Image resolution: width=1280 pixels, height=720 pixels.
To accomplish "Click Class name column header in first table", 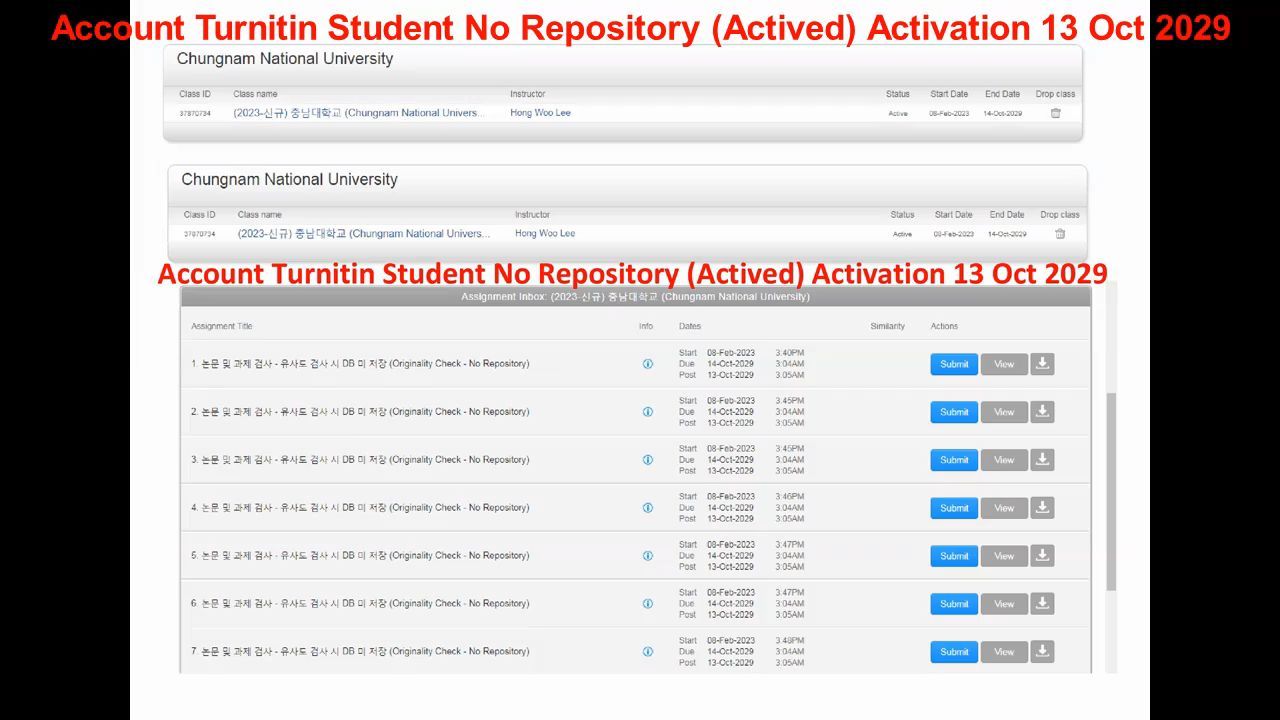I will click(255, 94).
